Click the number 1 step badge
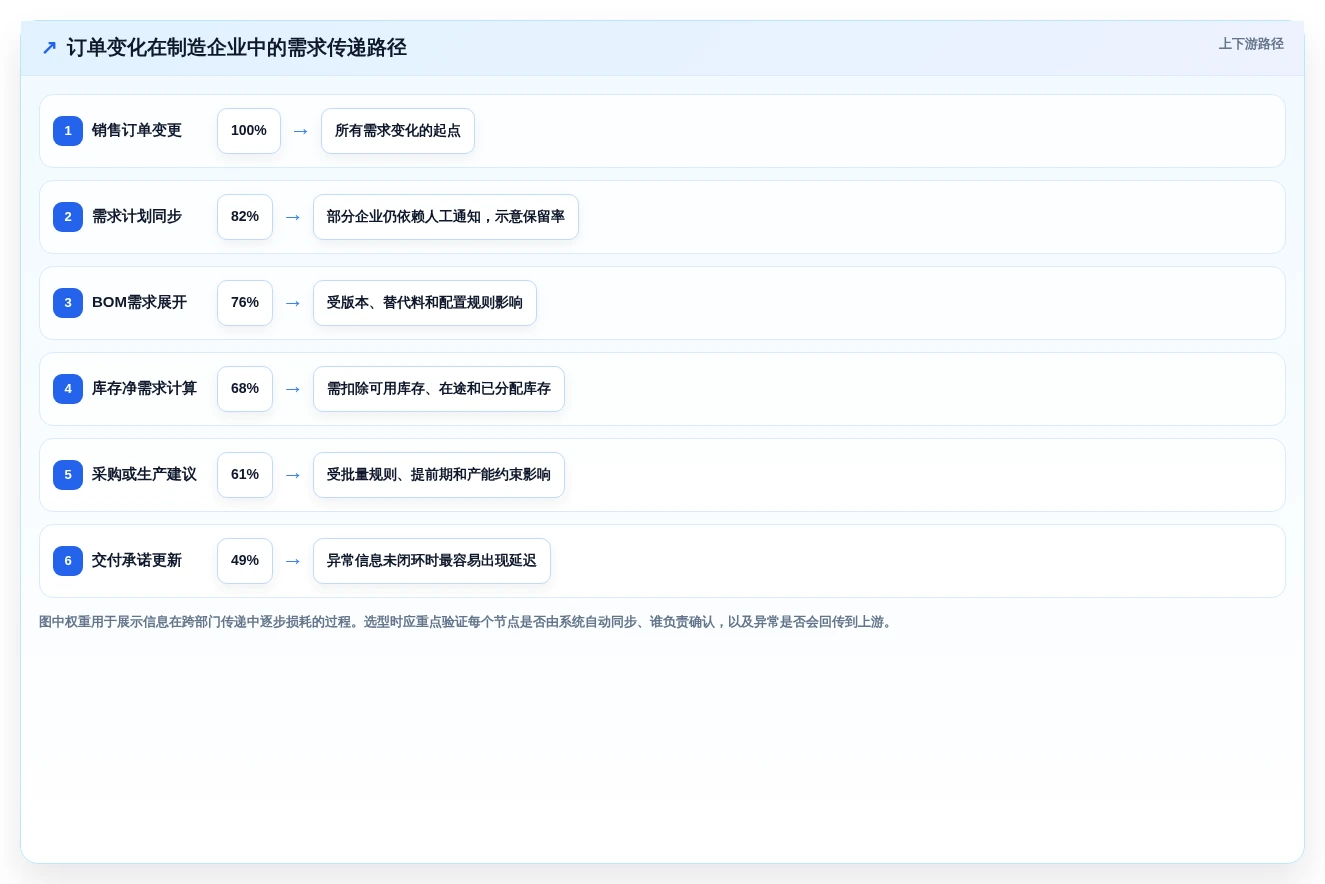This screenshot has width=1325, height=884. tap(68, 131)
